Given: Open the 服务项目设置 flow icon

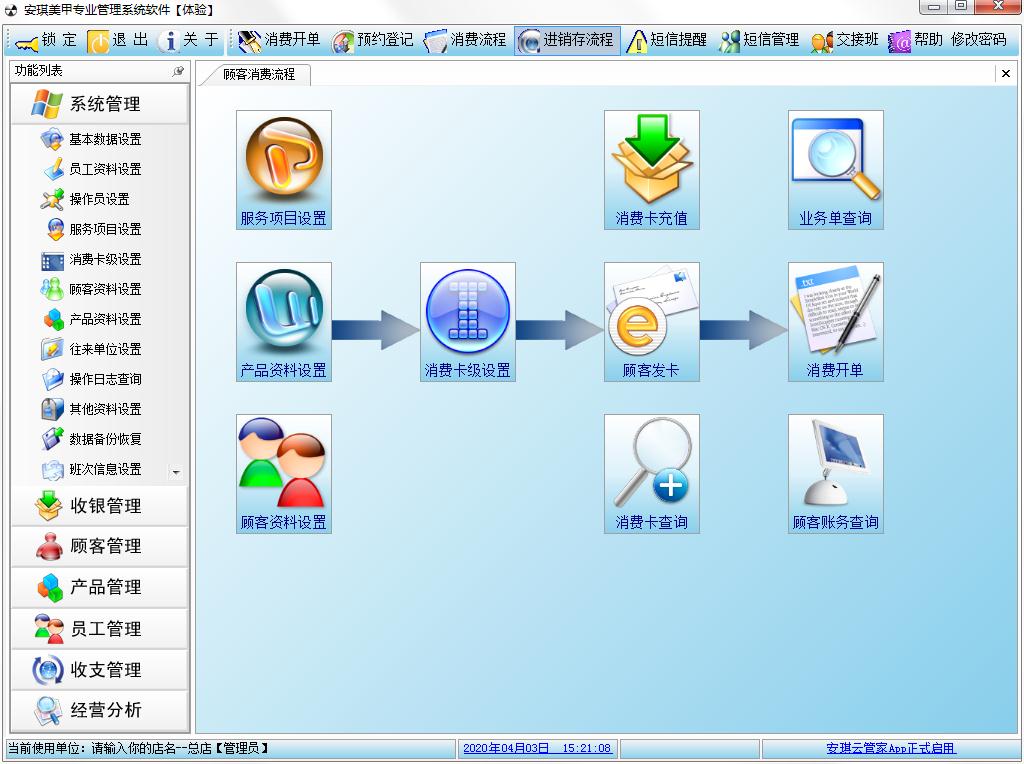Looking at the screenshot, I should click(x=283, y=170).
